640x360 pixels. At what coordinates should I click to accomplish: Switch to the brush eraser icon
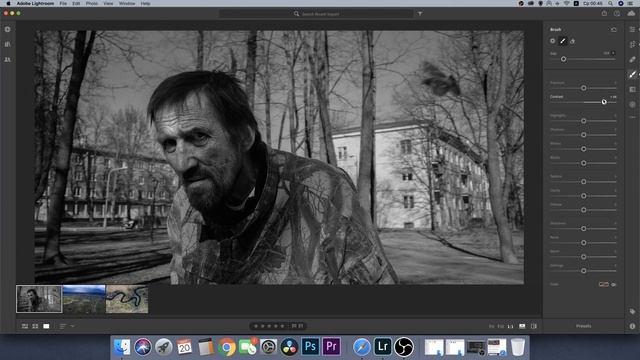(572, 41)
